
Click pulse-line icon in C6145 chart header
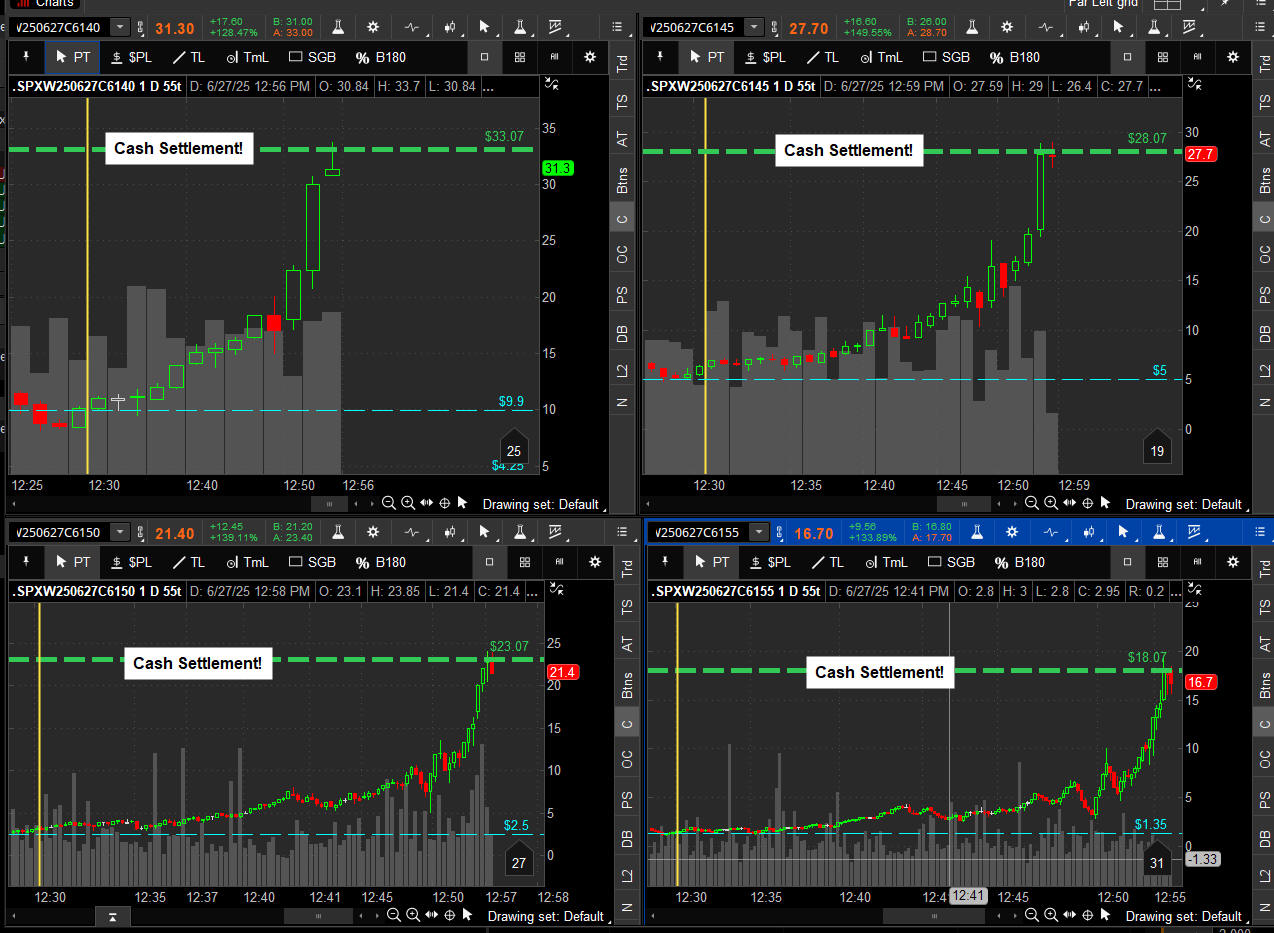coord(1048,27)
